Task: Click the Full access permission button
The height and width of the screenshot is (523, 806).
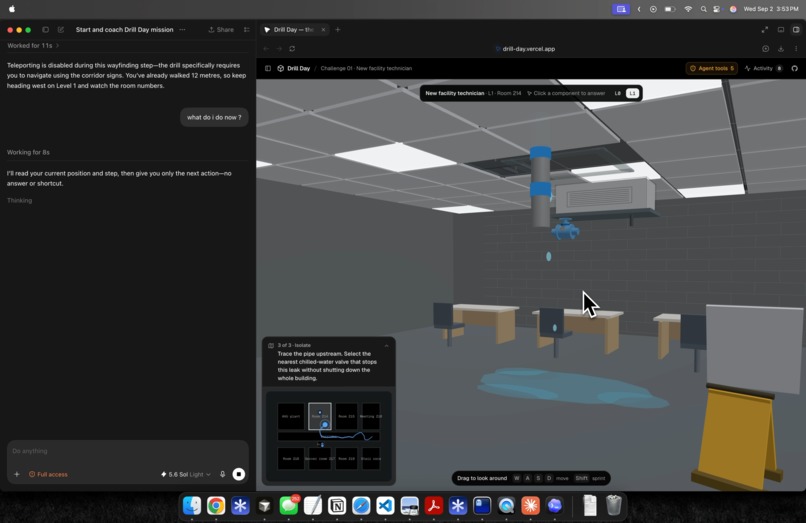Action: tap(48, 474)
